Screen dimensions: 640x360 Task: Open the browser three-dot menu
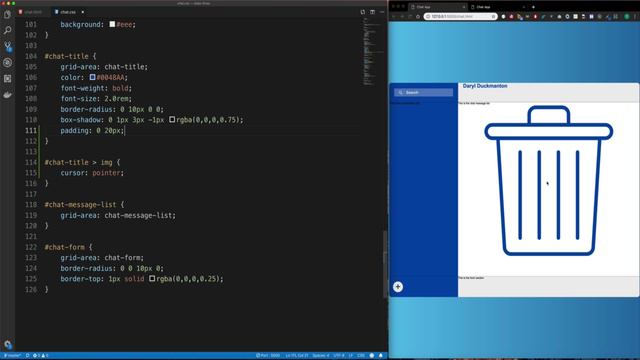(x=636, y=17)
